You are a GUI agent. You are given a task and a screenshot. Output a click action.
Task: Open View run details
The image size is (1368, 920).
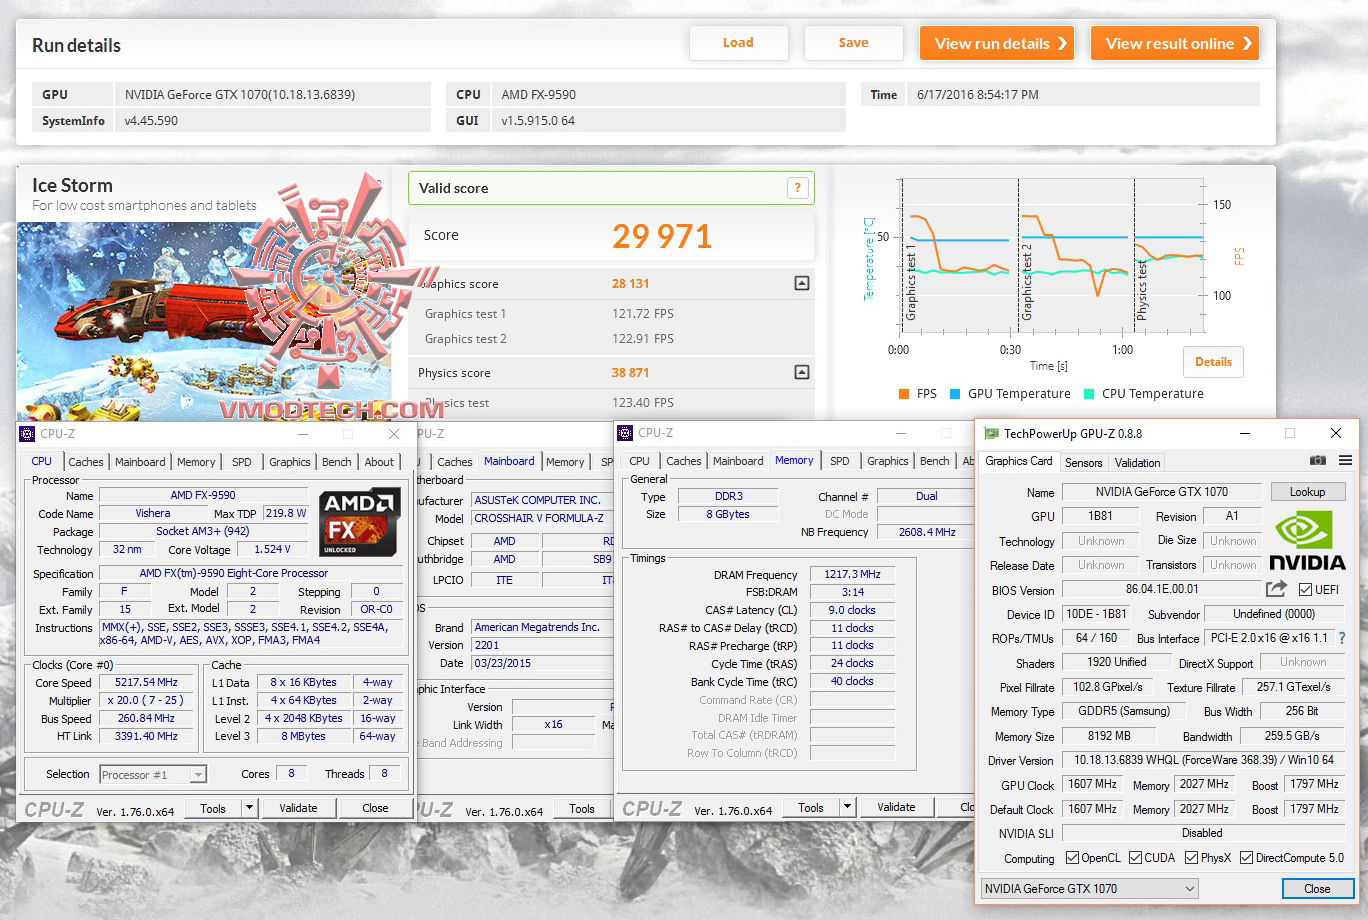tap(997, 43)
